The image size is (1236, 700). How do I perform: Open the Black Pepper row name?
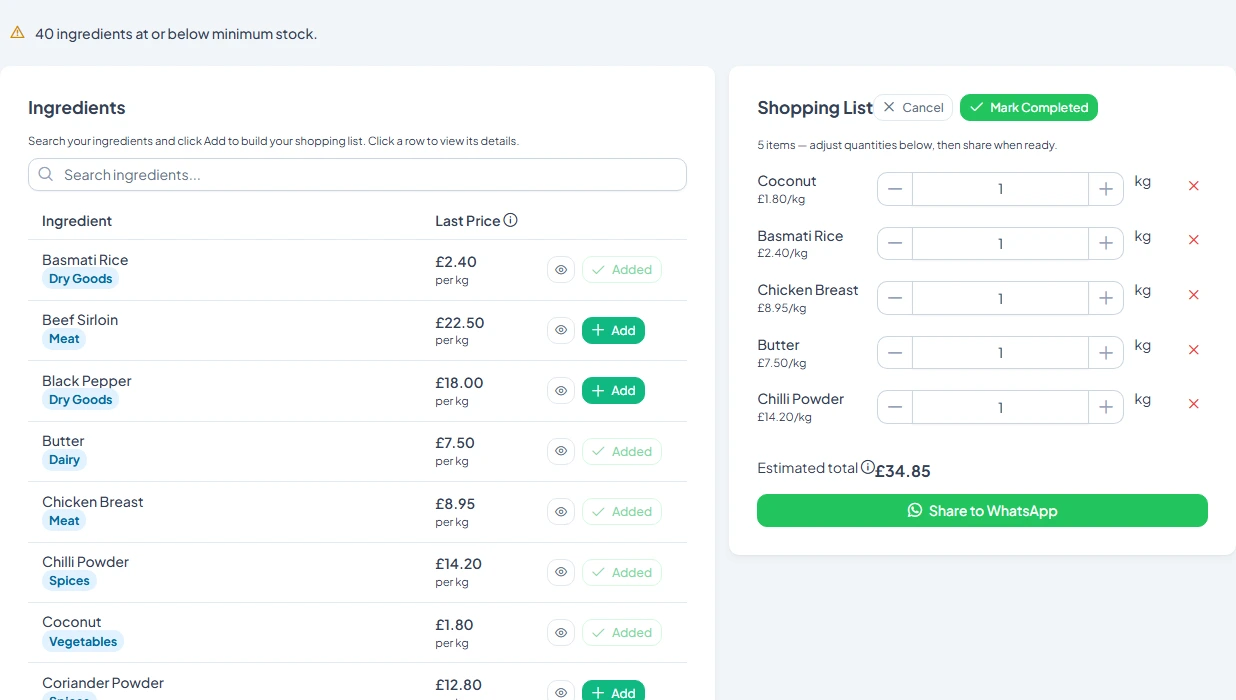87,381
